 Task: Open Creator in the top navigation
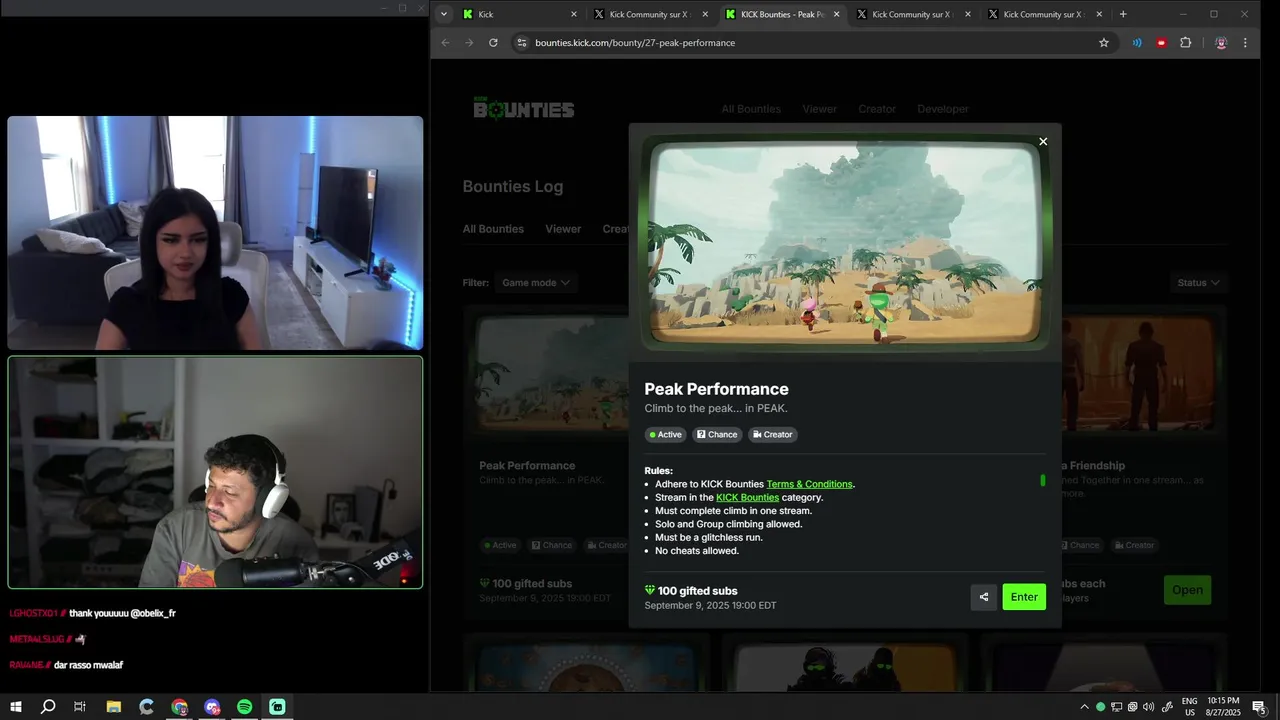click(x=877, y=109)
